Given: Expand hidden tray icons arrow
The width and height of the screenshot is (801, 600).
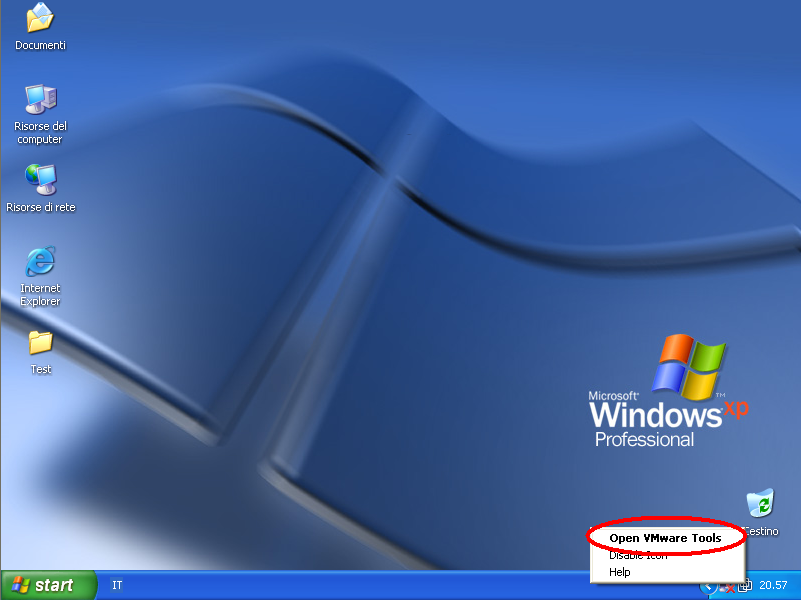Looking at the screenshot, I should 708,587.
